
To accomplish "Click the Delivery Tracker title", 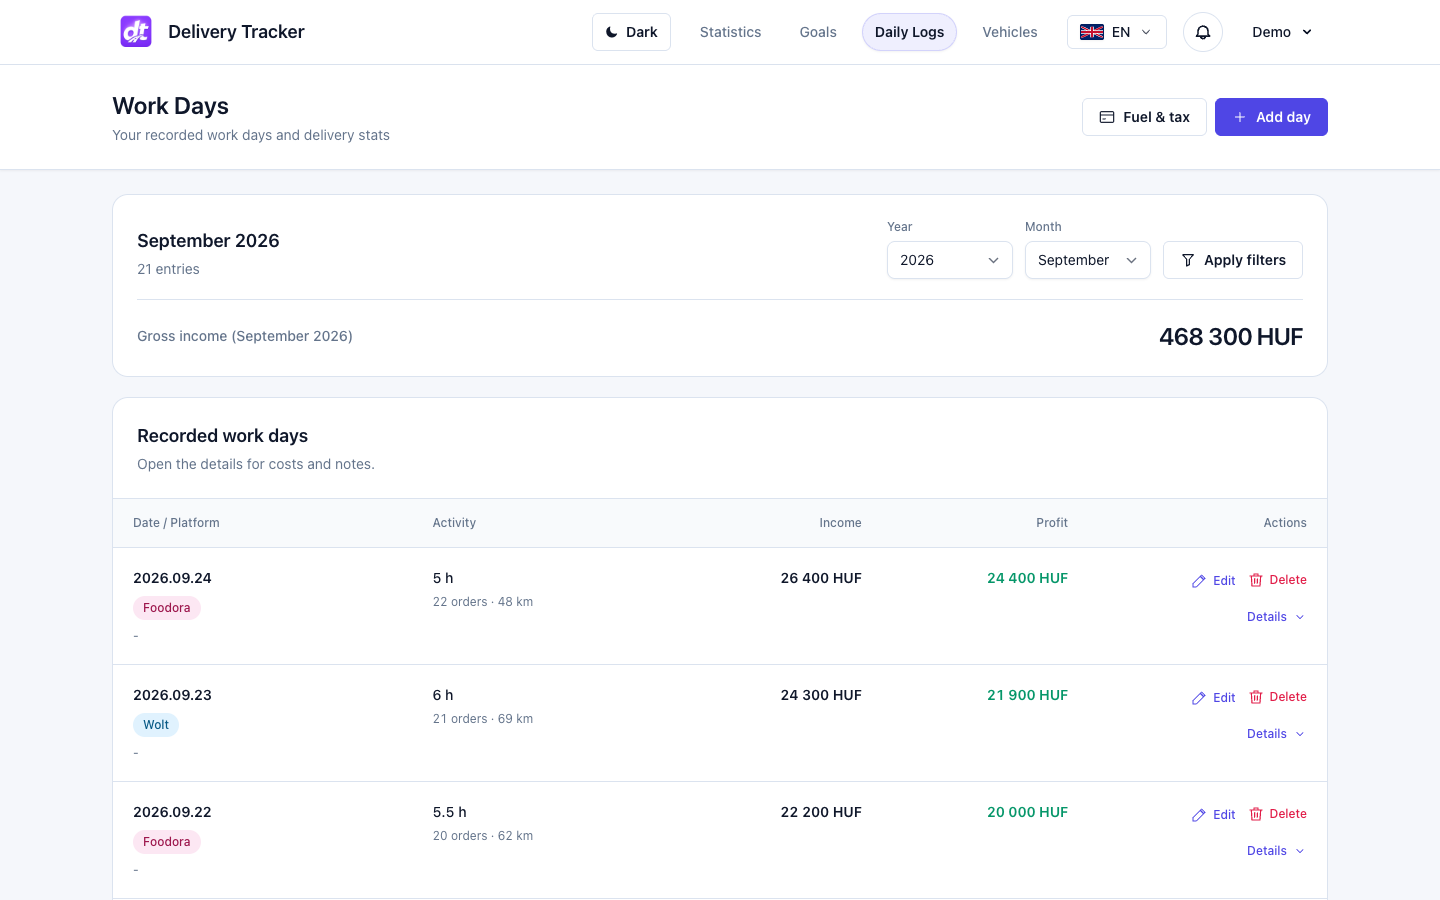I will coord(236,32).
